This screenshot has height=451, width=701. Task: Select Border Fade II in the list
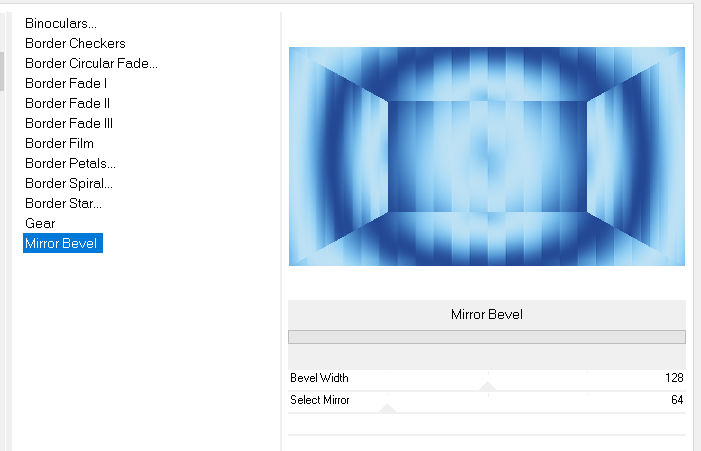click(67, 103)
